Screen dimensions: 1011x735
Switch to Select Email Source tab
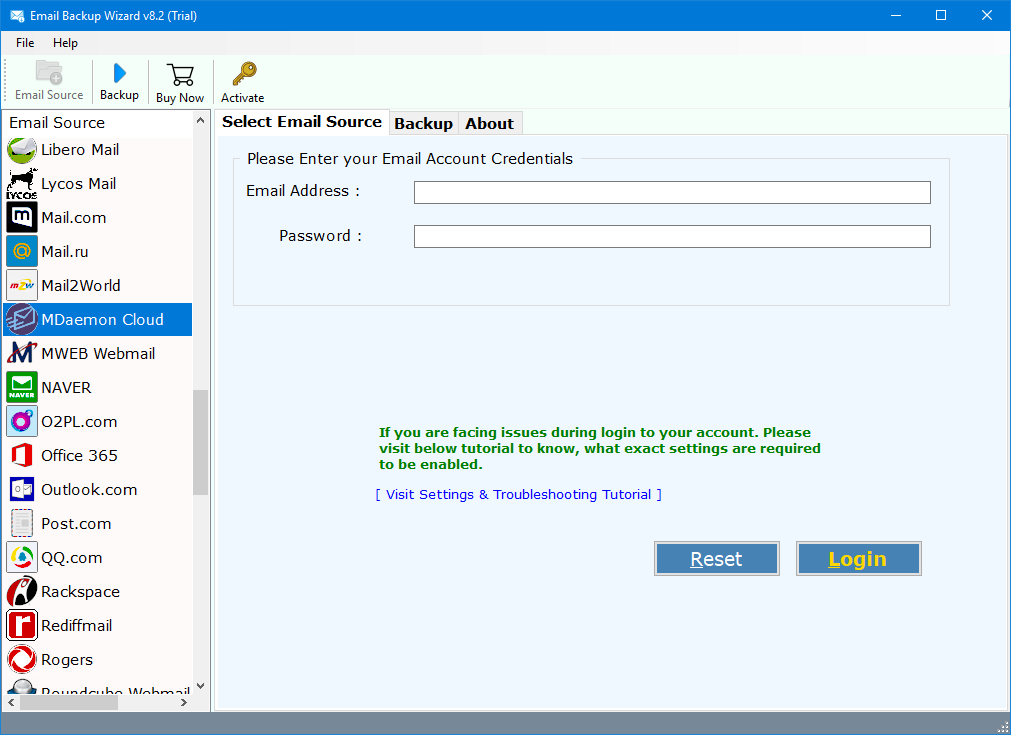pyautogui.click(x=302, y=122)
